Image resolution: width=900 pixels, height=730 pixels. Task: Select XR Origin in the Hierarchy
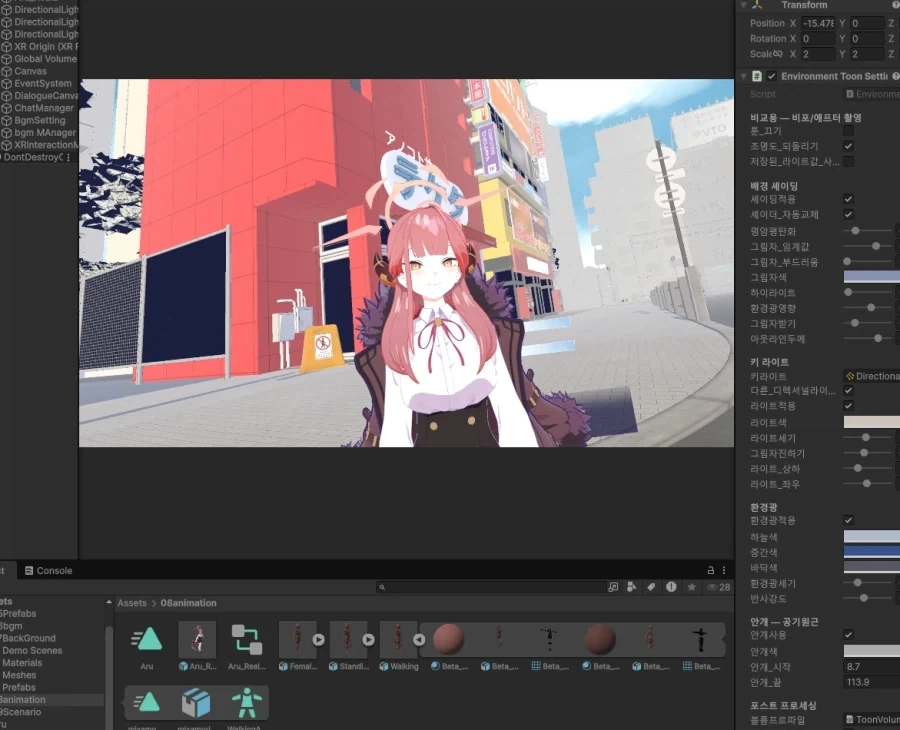click(x=40, y=46)
